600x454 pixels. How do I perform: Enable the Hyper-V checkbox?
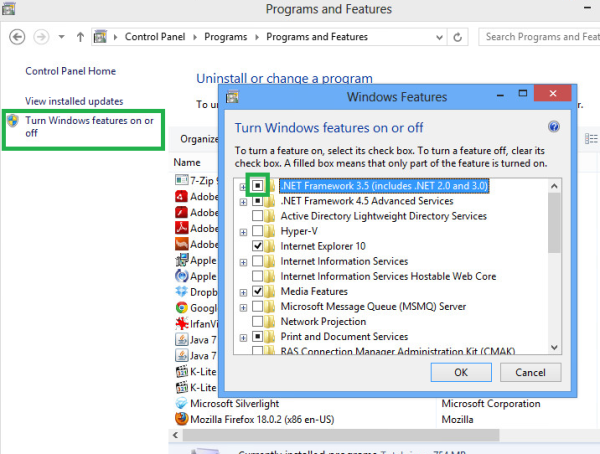(258, 231)
